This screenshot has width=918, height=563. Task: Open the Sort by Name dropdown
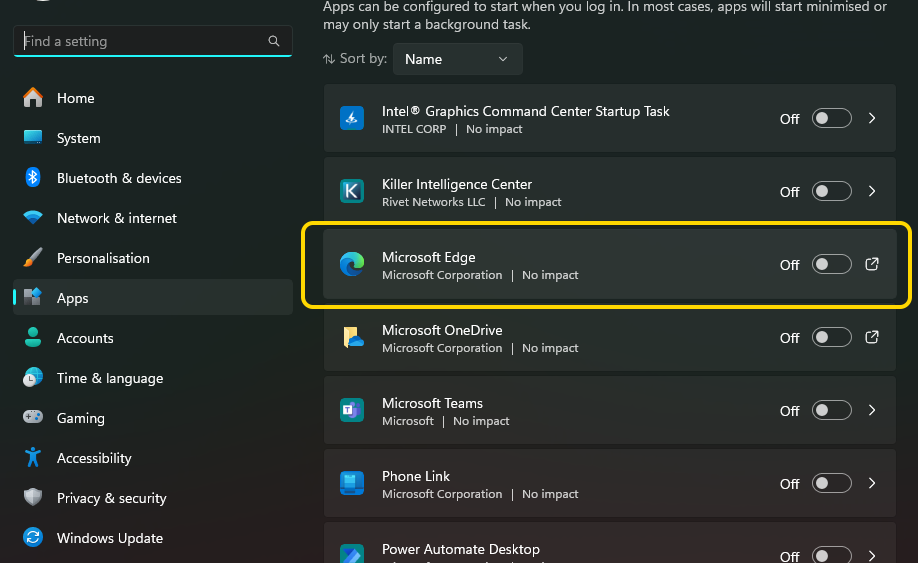tap(457, 59)
